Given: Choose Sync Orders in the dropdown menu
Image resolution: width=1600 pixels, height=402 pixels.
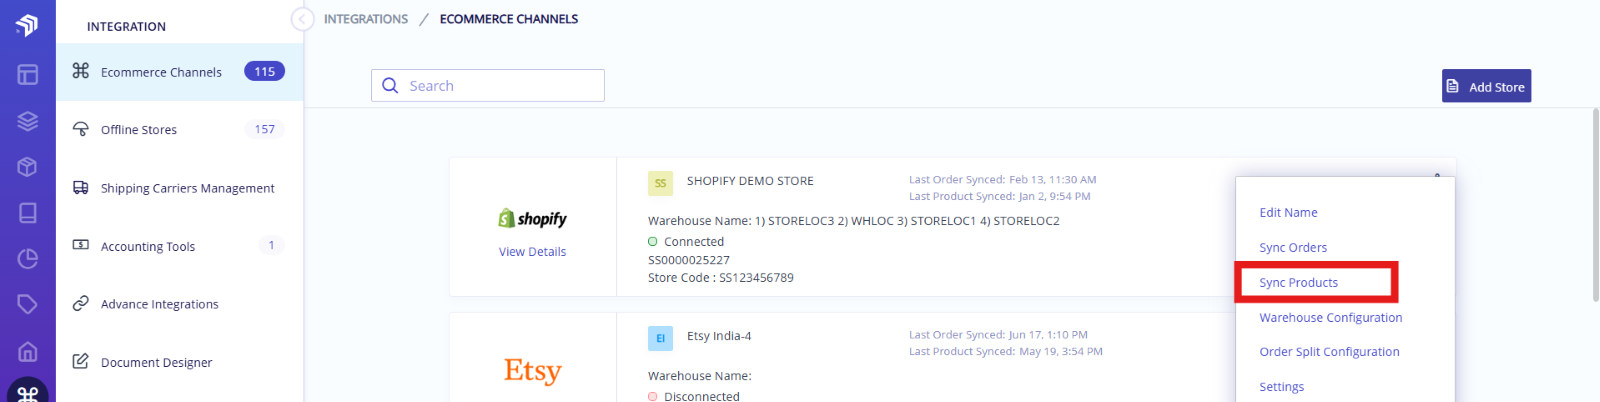Looking at the screenshot, I should point(1293,247).
